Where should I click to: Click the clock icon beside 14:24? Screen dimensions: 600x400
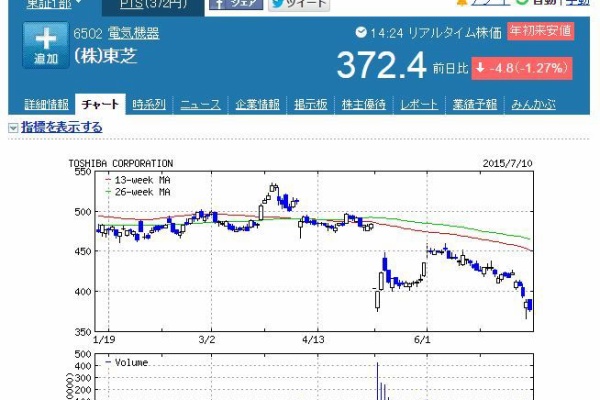361,33
